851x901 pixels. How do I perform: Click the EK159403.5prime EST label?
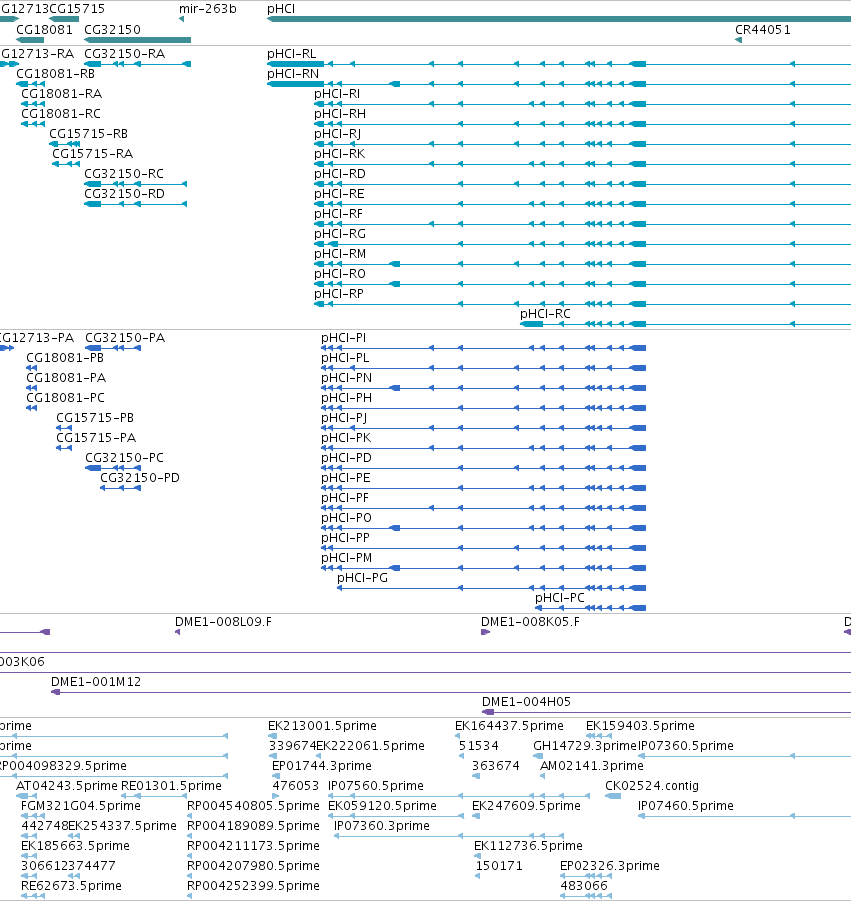click(x=641, y=726)
